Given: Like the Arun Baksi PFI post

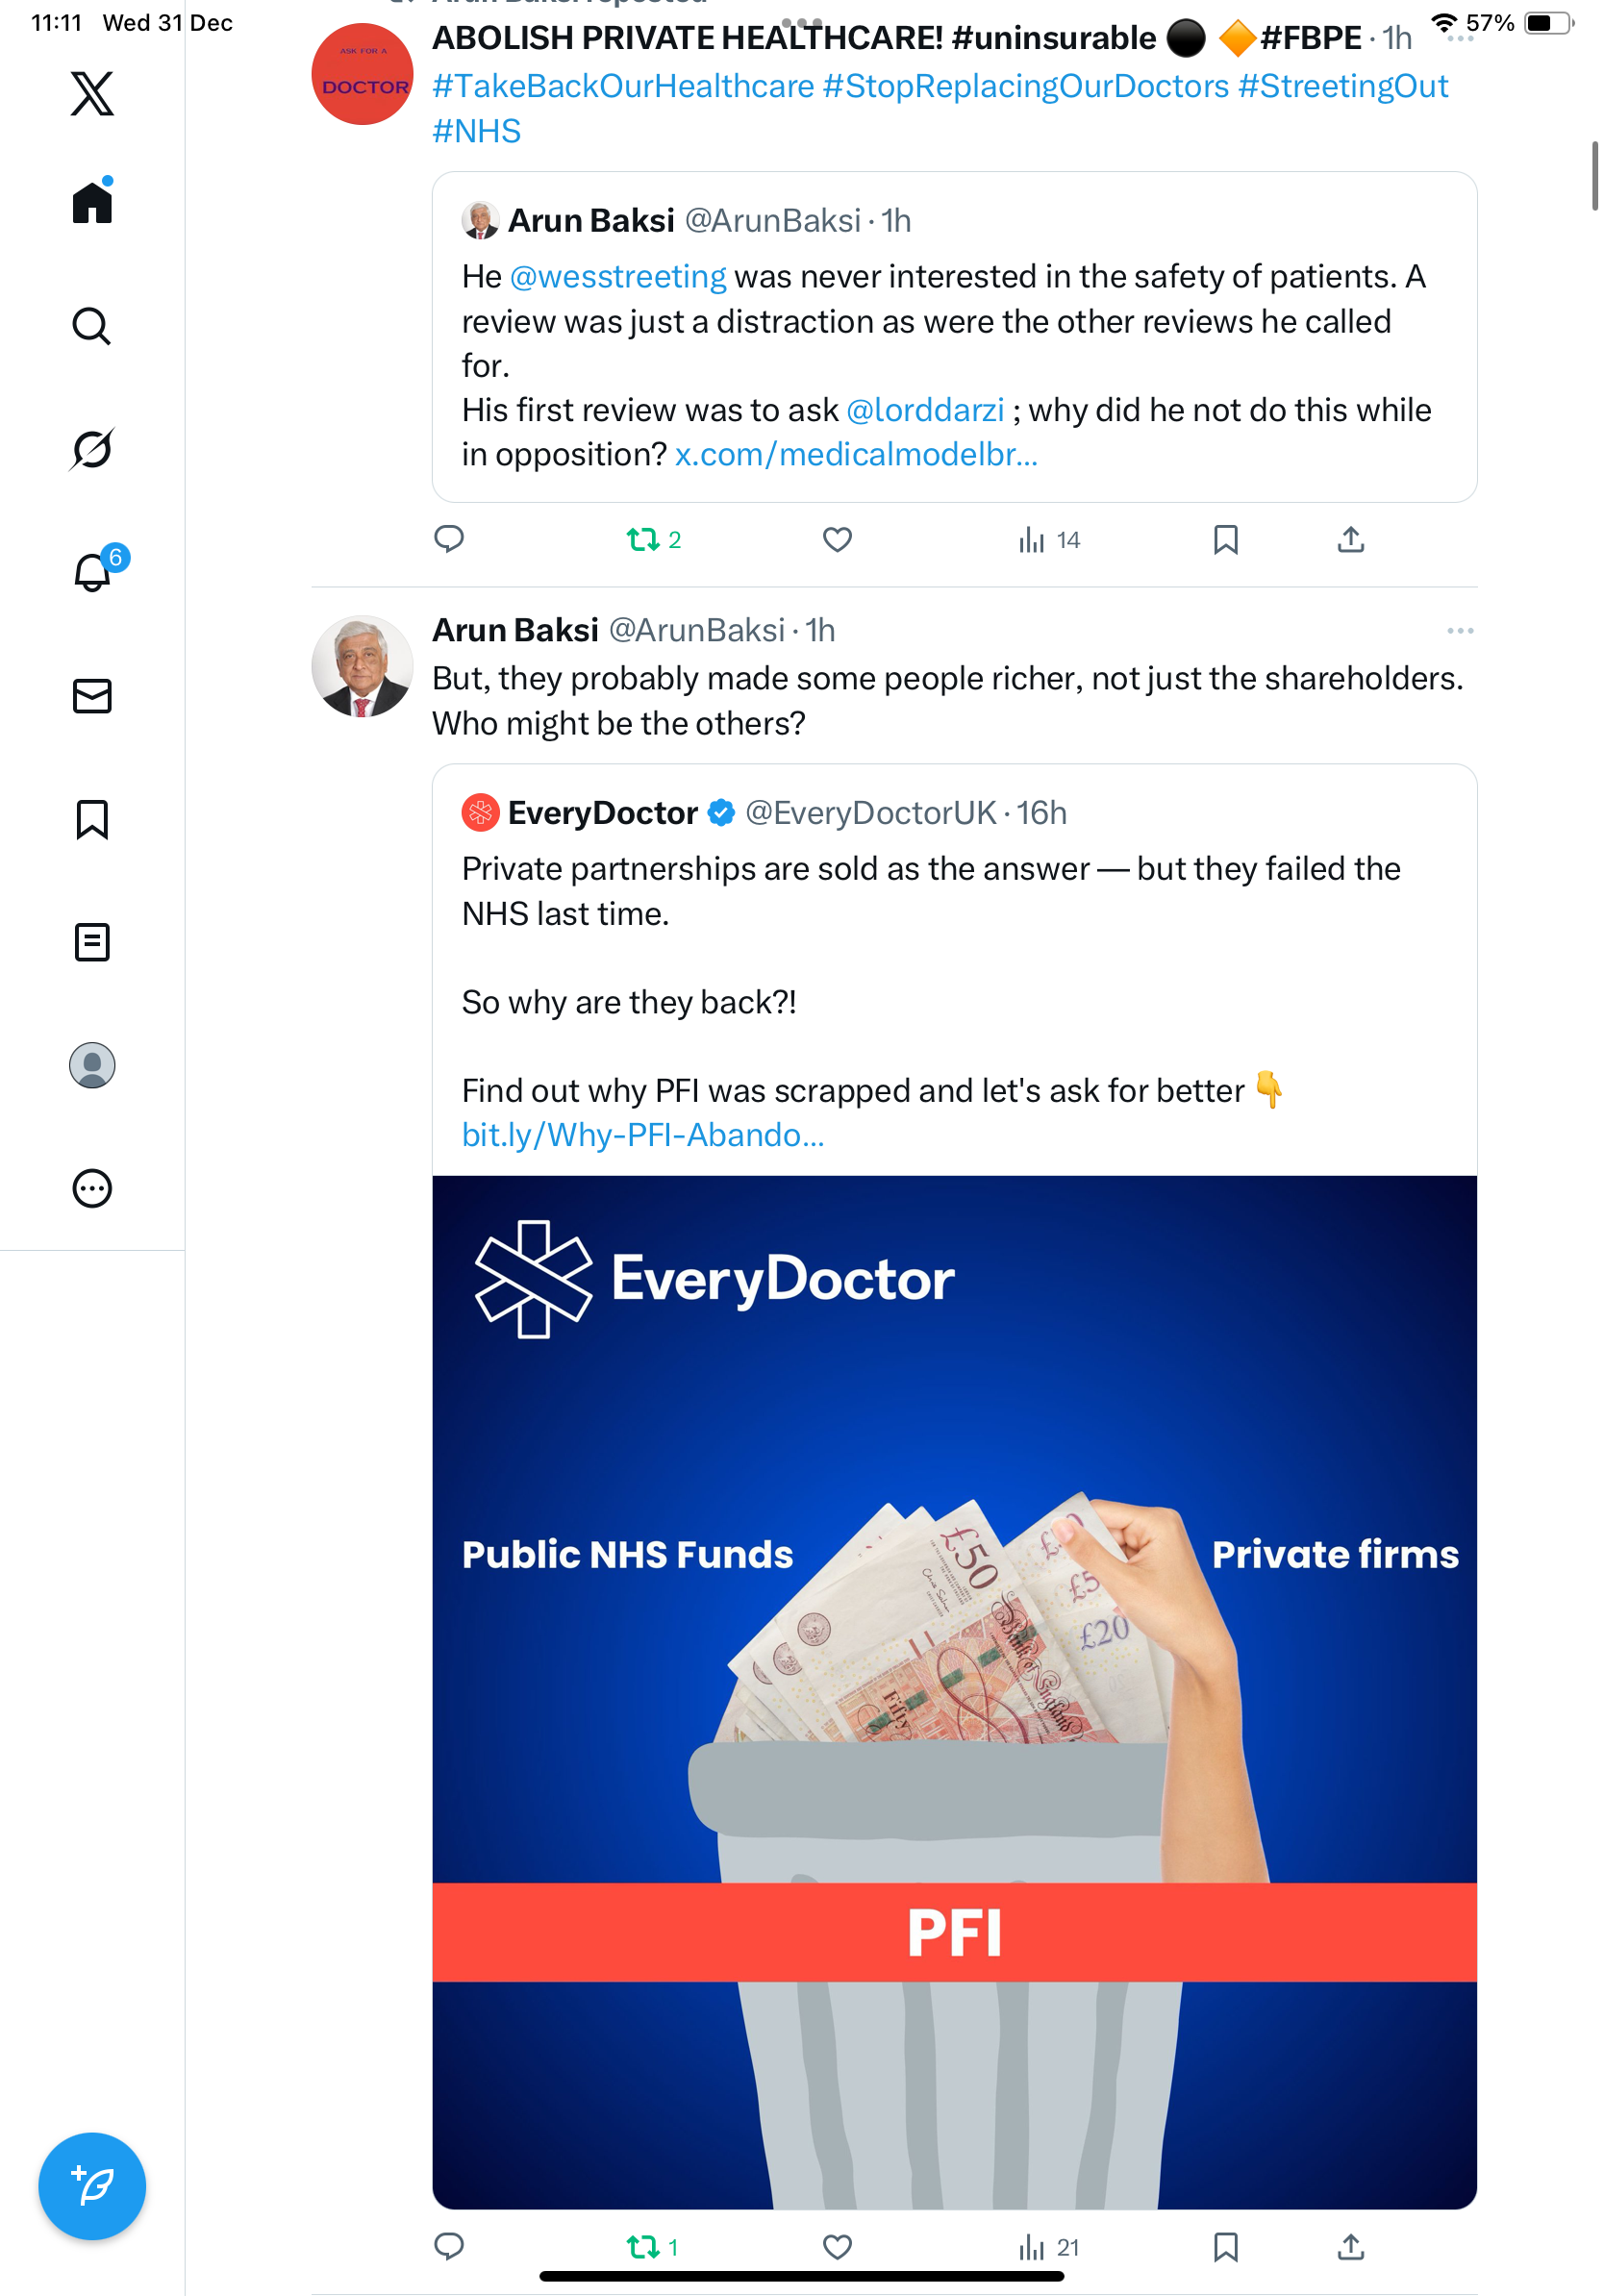Looking at the screenshot, I should click(837, 2248).
